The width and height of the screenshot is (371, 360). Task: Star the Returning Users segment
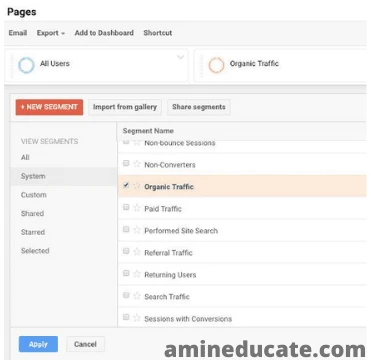137,274
